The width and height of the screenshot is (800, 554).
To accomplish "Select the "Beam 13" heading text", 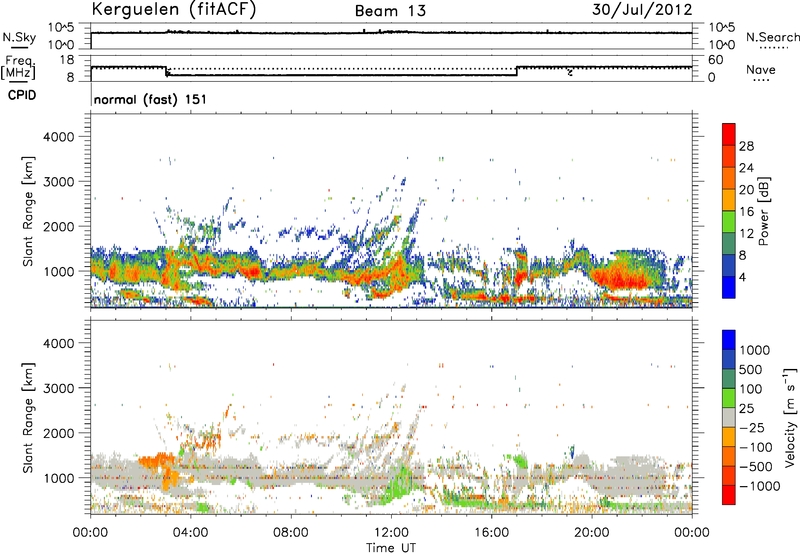I will click(390, 11).
